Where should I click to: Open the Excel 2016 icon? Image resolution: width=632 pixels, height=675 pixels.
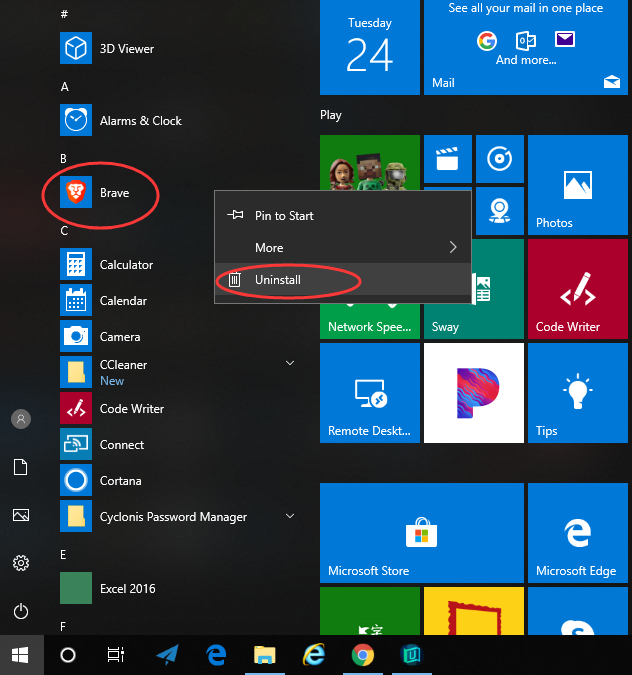76,588
